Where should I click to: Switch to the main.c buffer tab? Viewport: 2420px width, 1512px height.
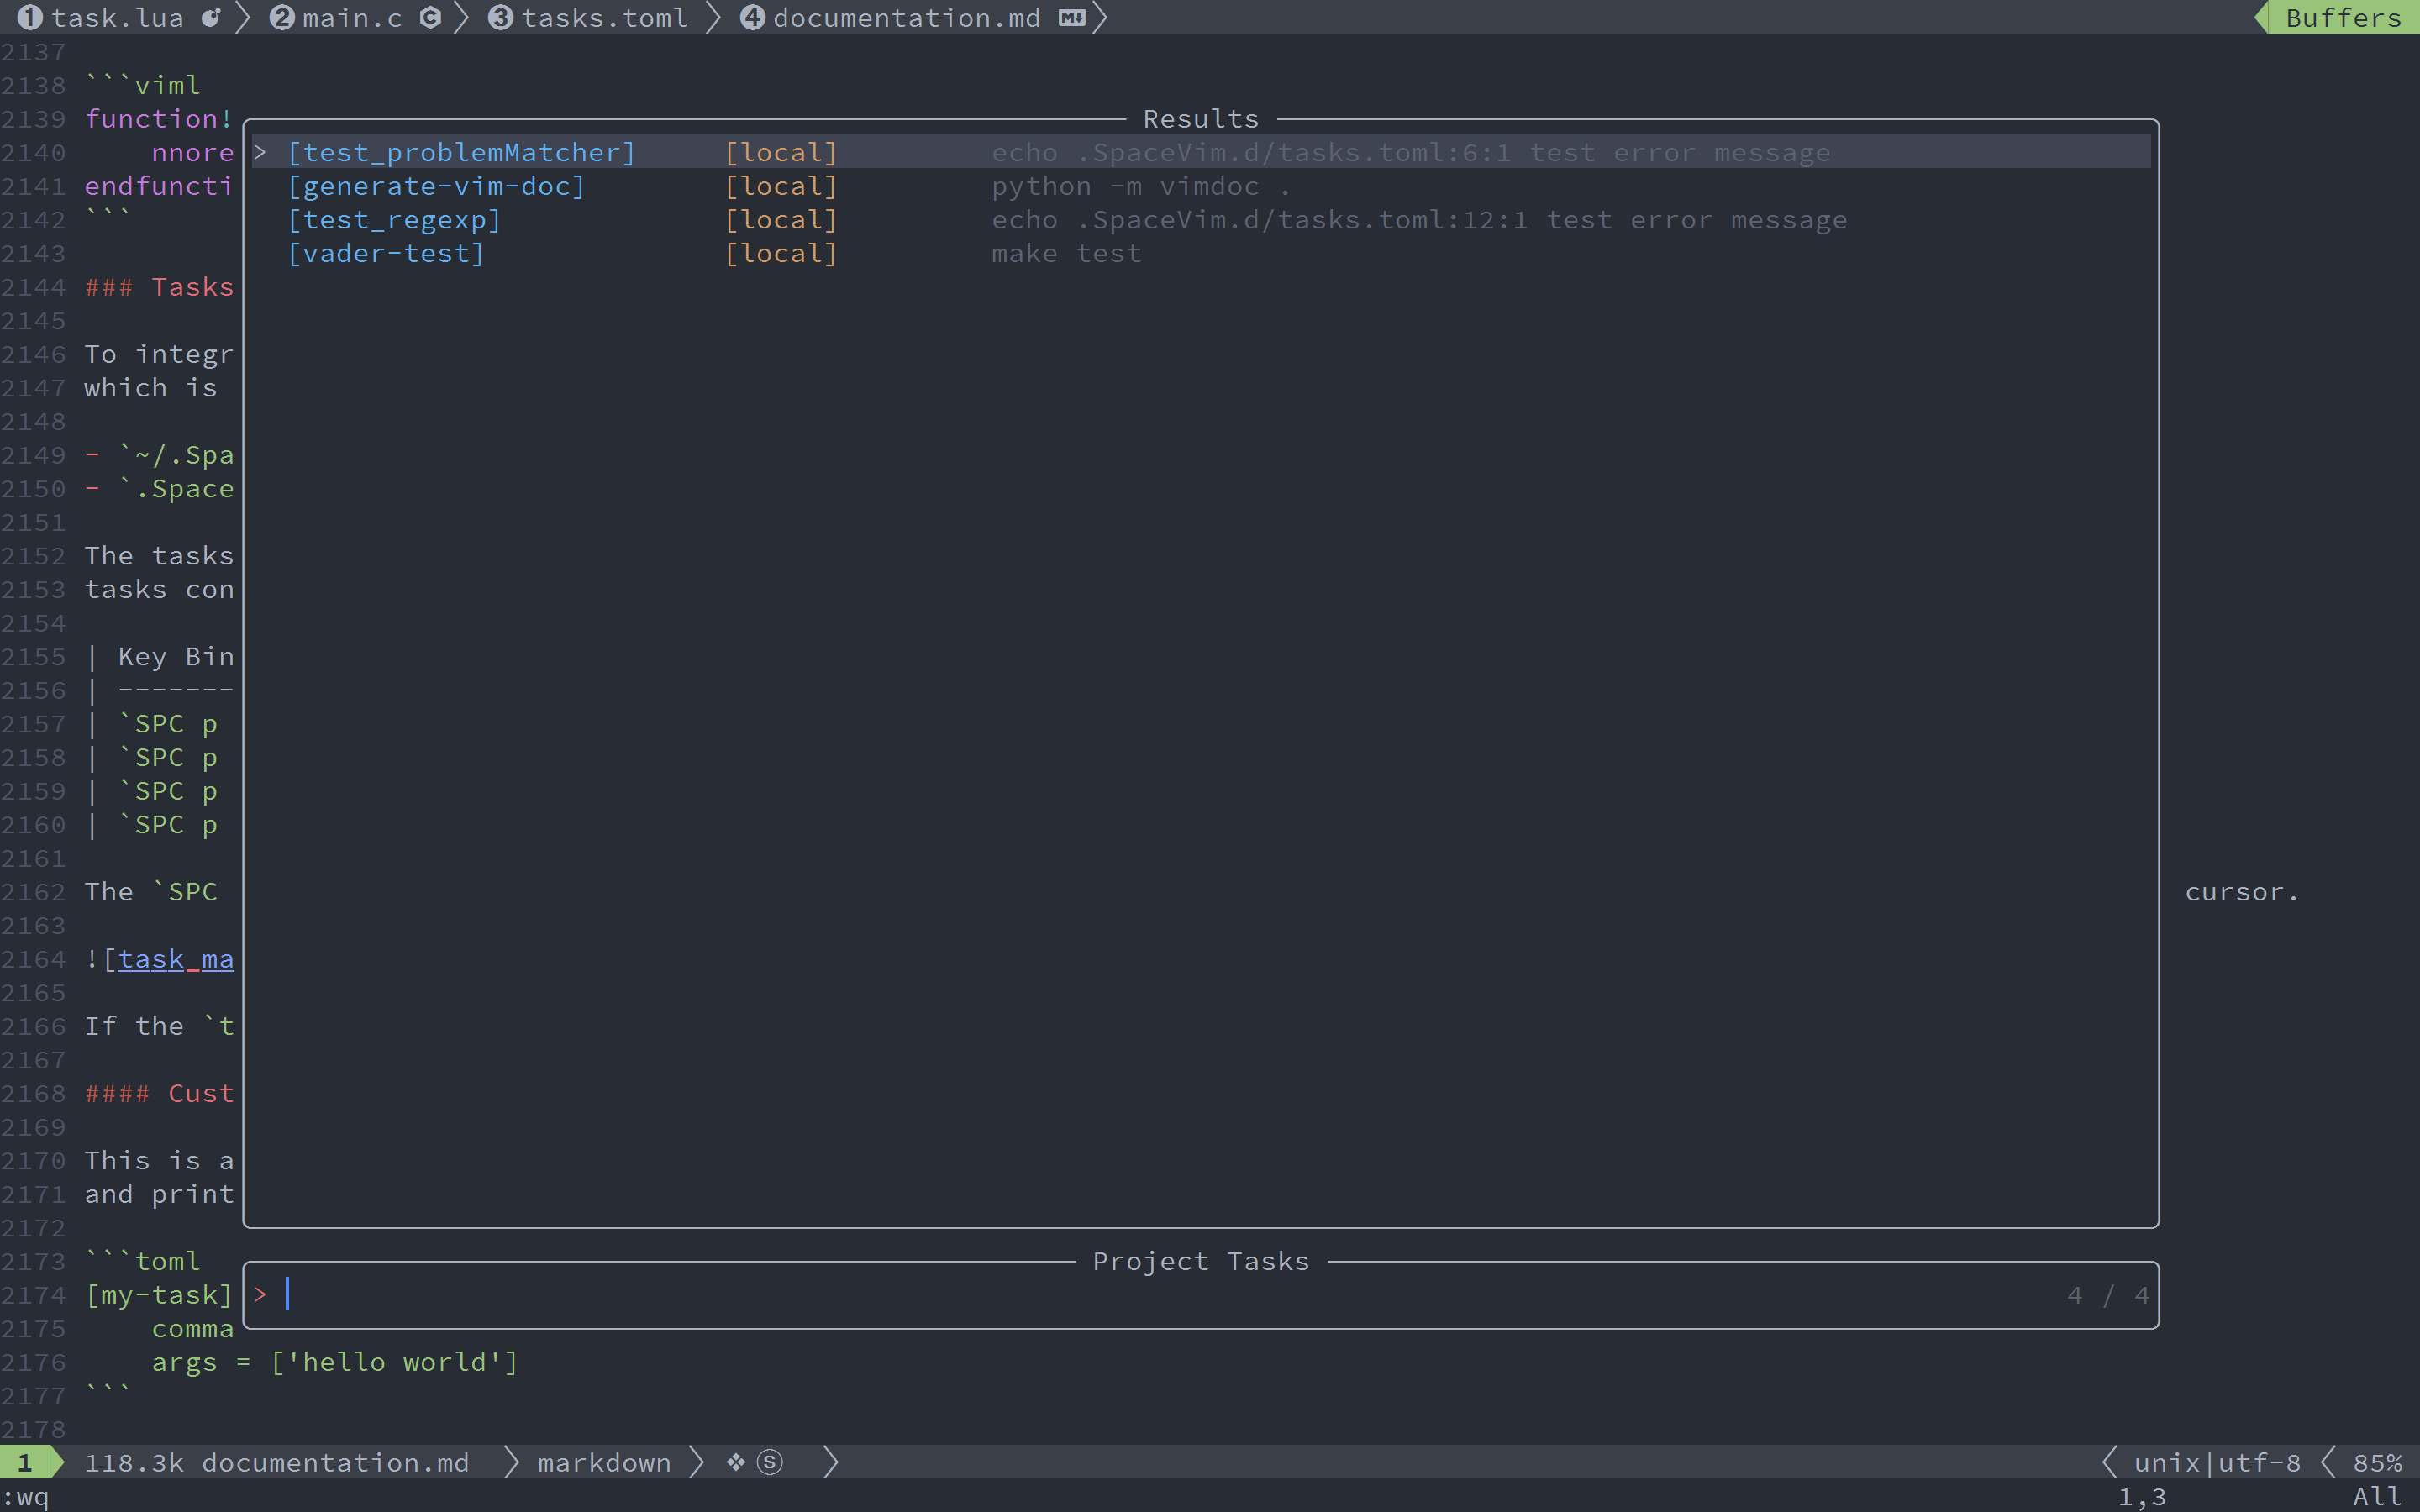tap(352, 17)
